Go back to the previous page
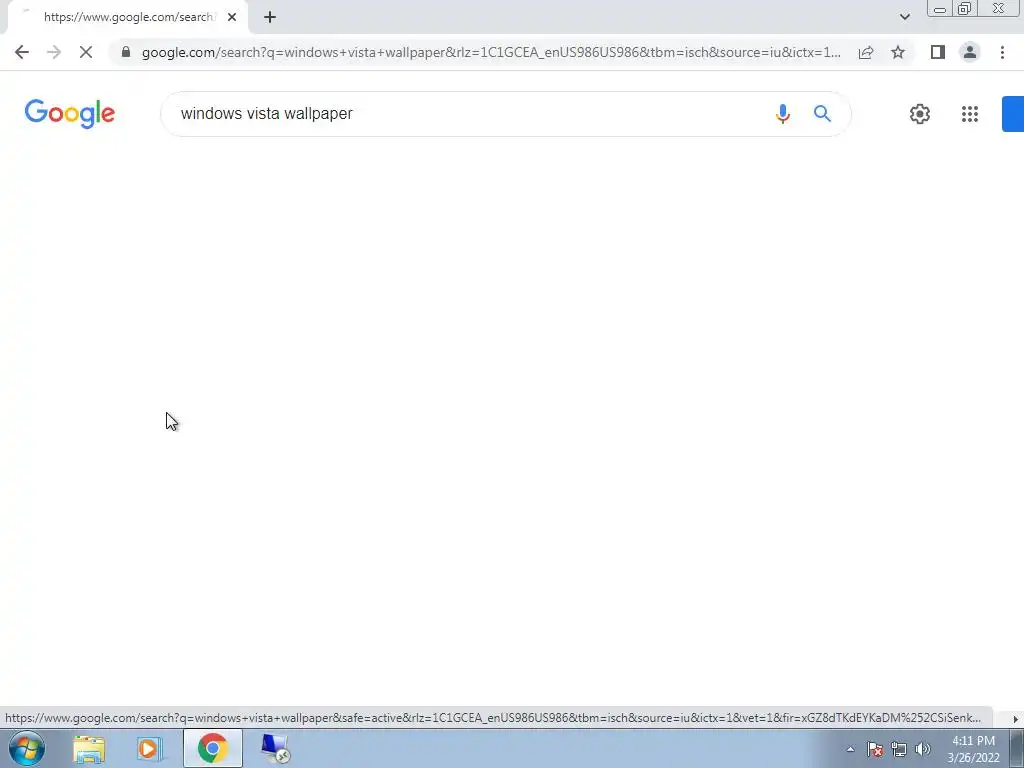The width and height of the screenshot is (1024, 768). [22, 52]
